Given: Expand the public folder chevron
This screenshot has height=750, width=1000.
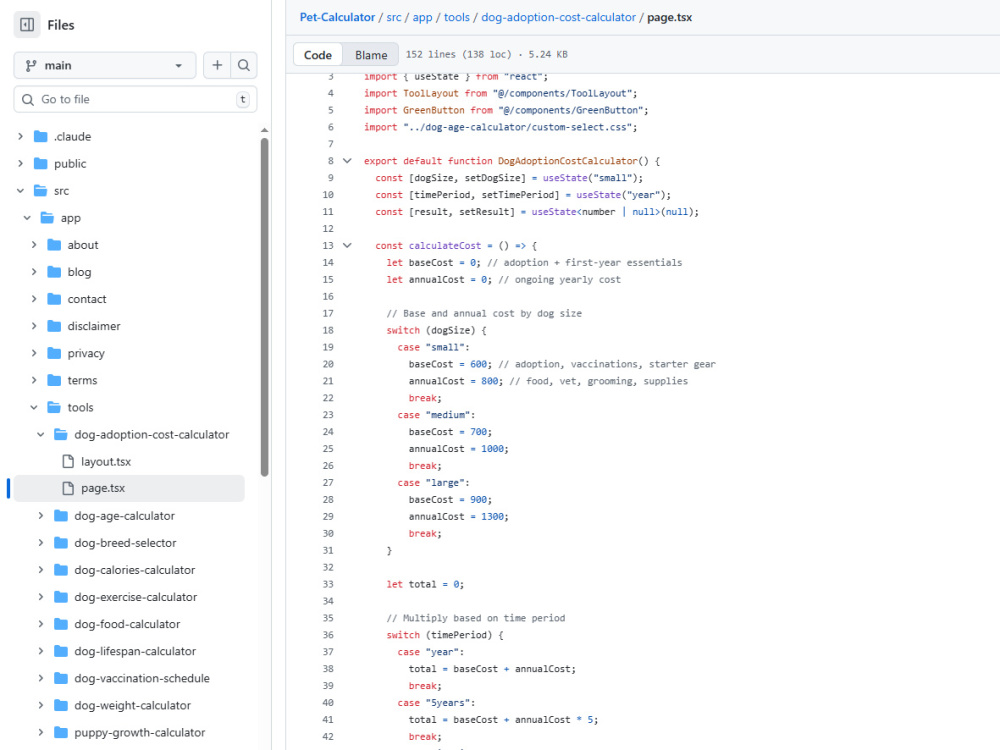Looking at the screenshot, I should tap(20, 163).
